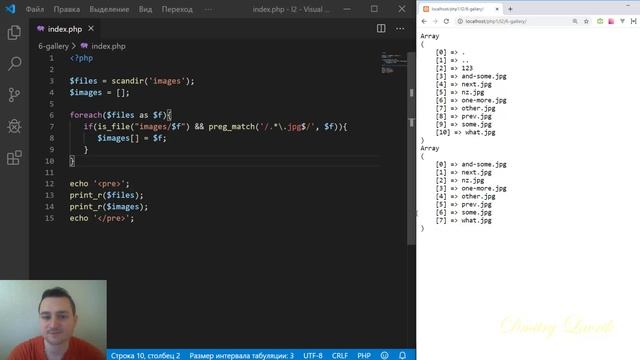Minimize the VS Code window
Viewport: 640px width, 360px height.
pos(347,9)
